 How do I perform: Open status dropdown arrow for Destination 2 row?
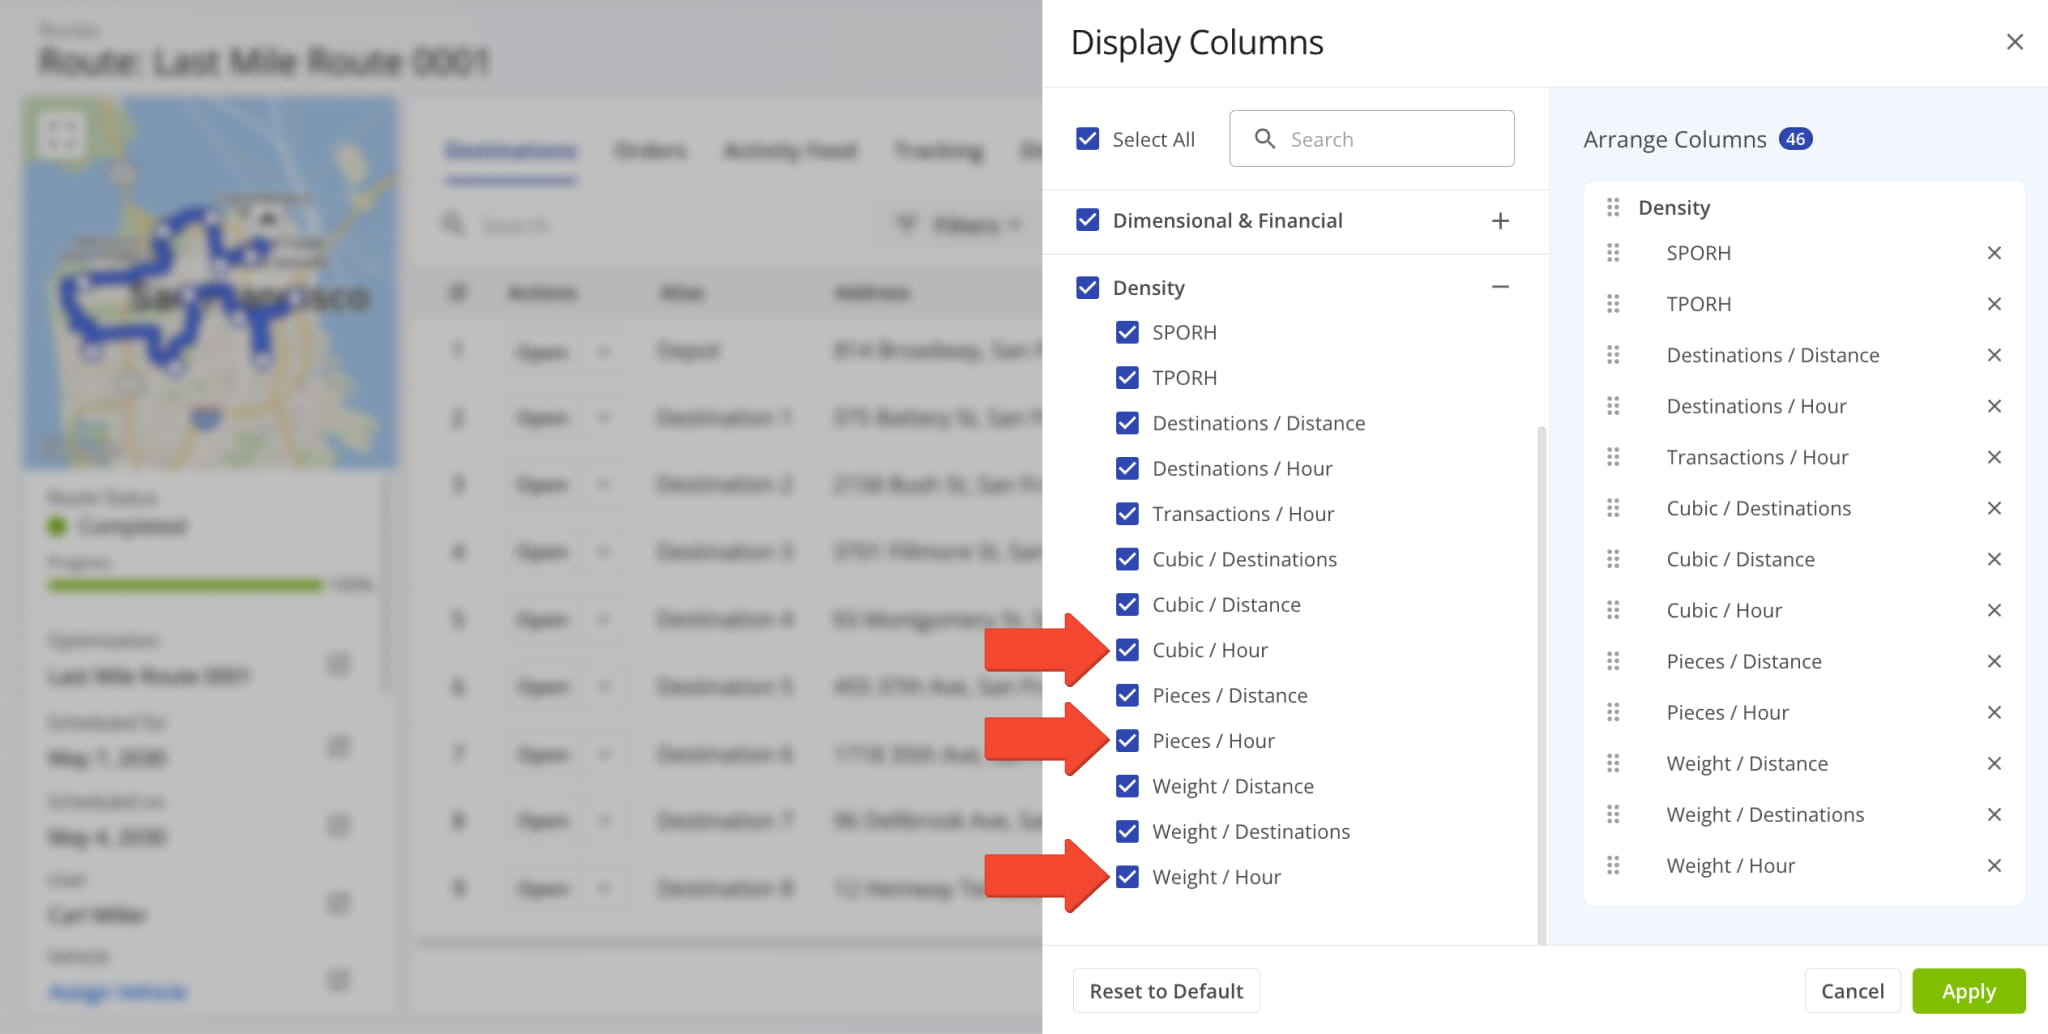tap(603, 485)
